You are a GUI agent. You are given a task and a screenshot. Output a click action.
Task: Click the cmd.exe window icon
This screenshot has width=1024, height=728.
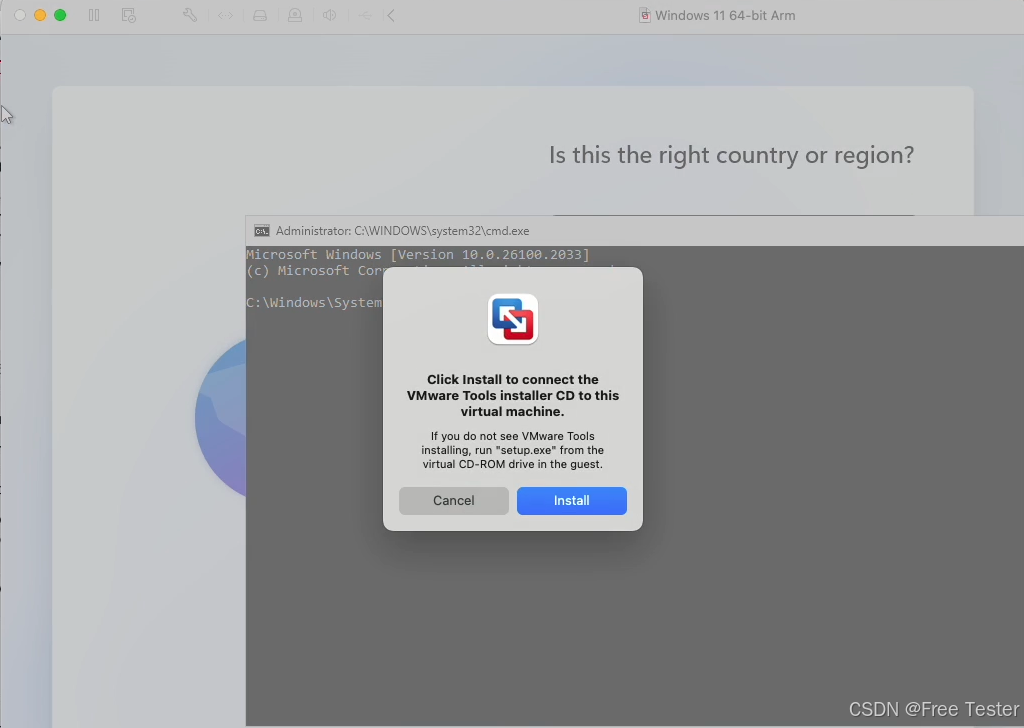tap(262, 231)
